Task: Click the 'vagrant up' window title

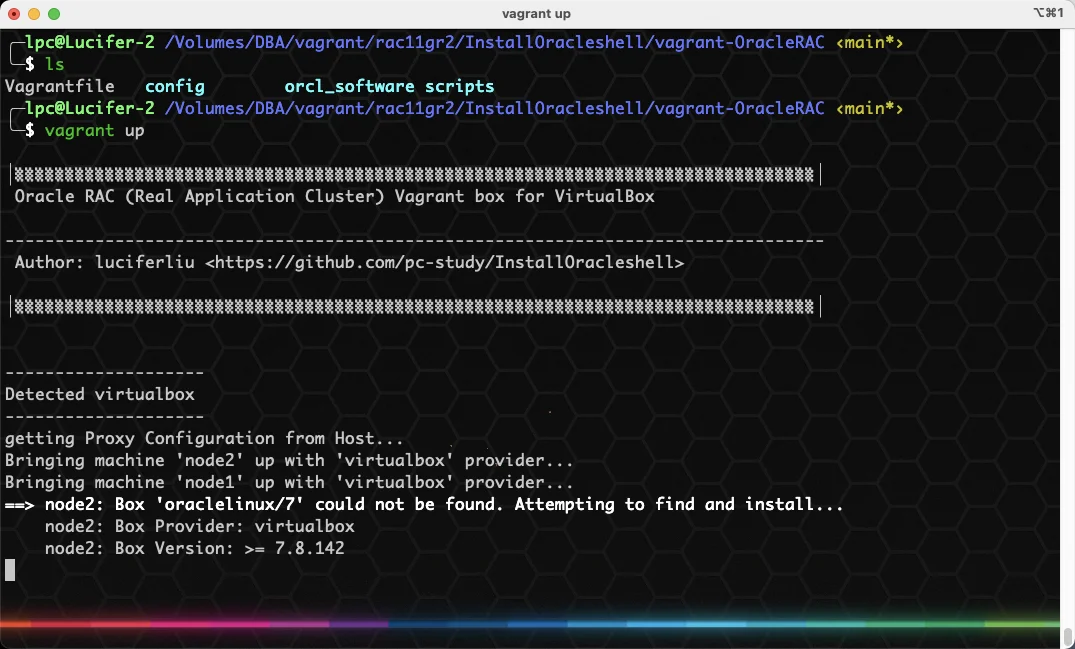Action: [536, 14]
